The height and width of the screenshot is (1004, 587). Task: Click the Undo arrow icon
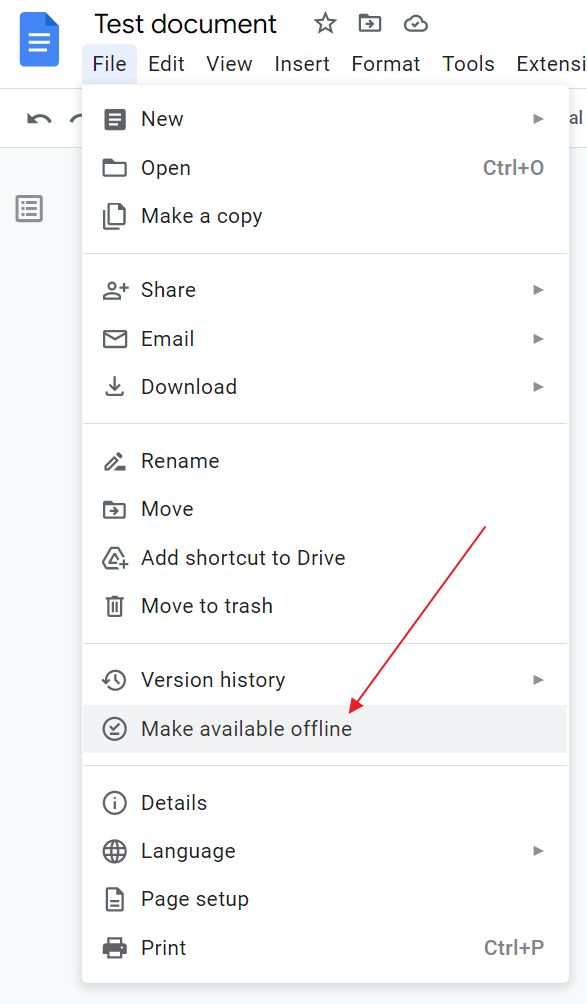tap(38, 117)
